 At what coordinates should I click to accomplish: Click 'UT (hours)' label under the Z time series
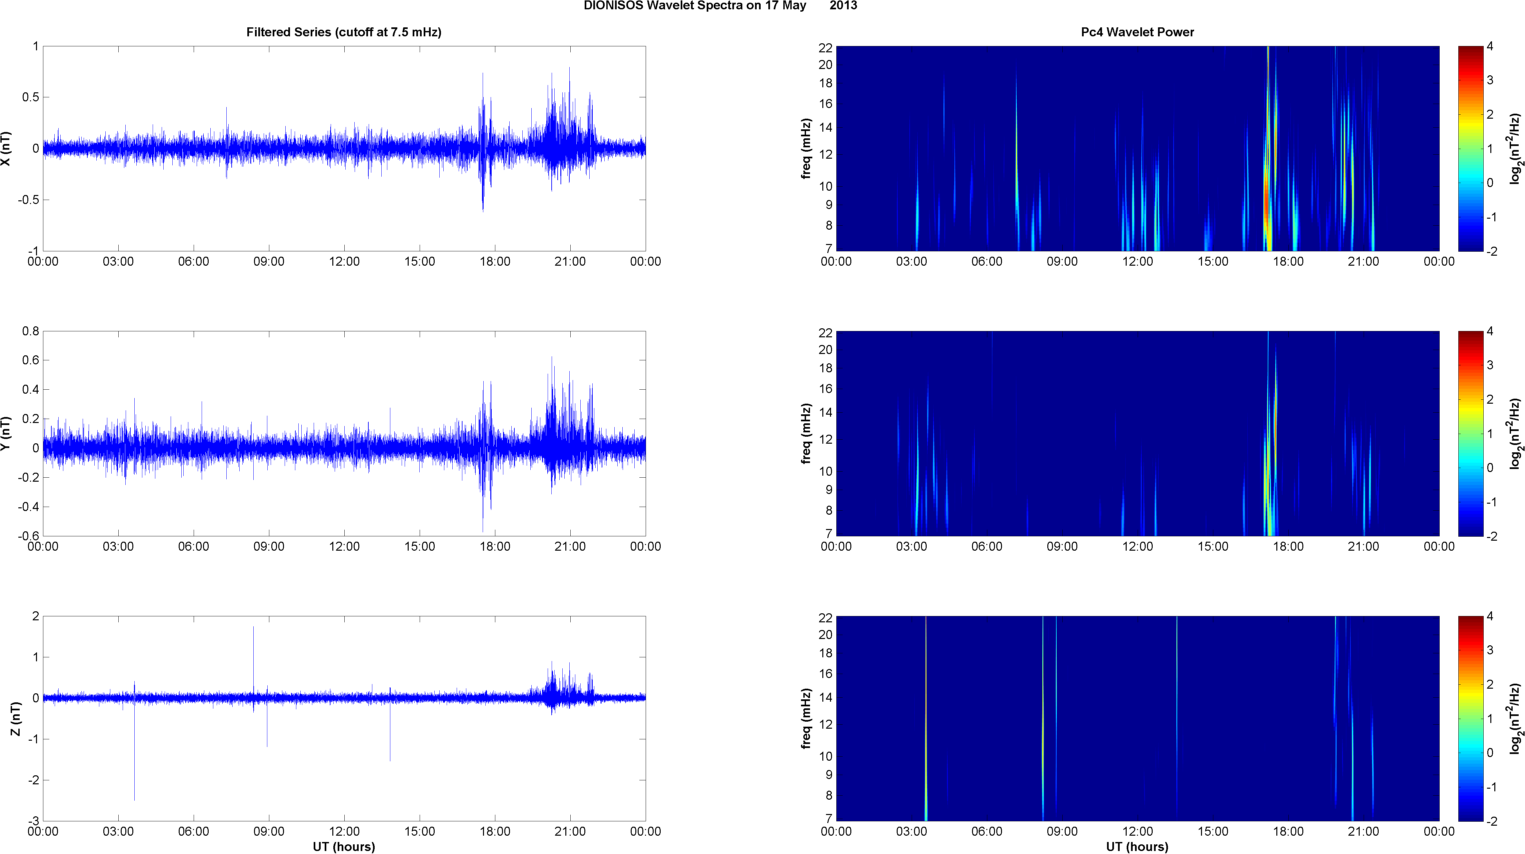point(344,847)
